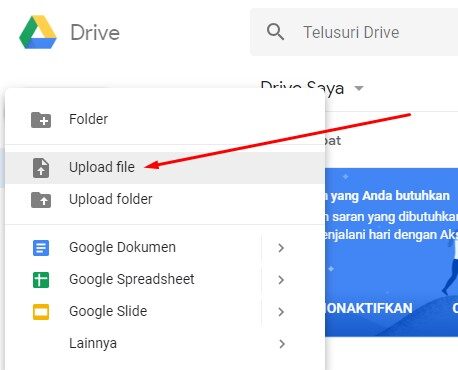This screenshot has height=370, width=458.
Task: Click the magnifier search icon
Action: tap(275, 32)
